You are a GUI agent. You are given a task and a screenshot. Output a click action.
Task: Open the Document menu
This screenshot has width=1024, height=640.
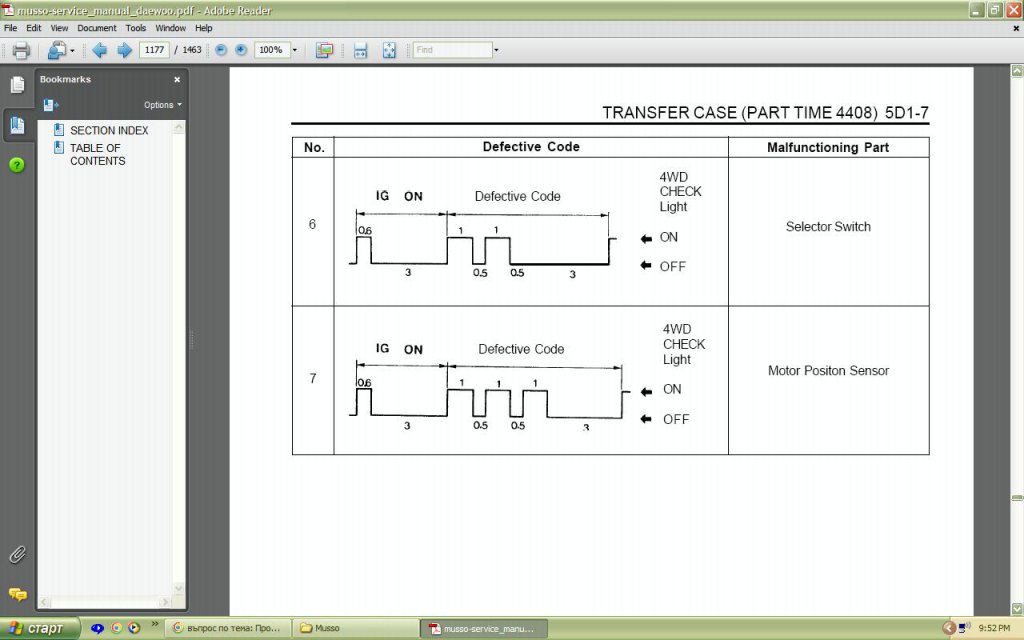tap(97, 29)
